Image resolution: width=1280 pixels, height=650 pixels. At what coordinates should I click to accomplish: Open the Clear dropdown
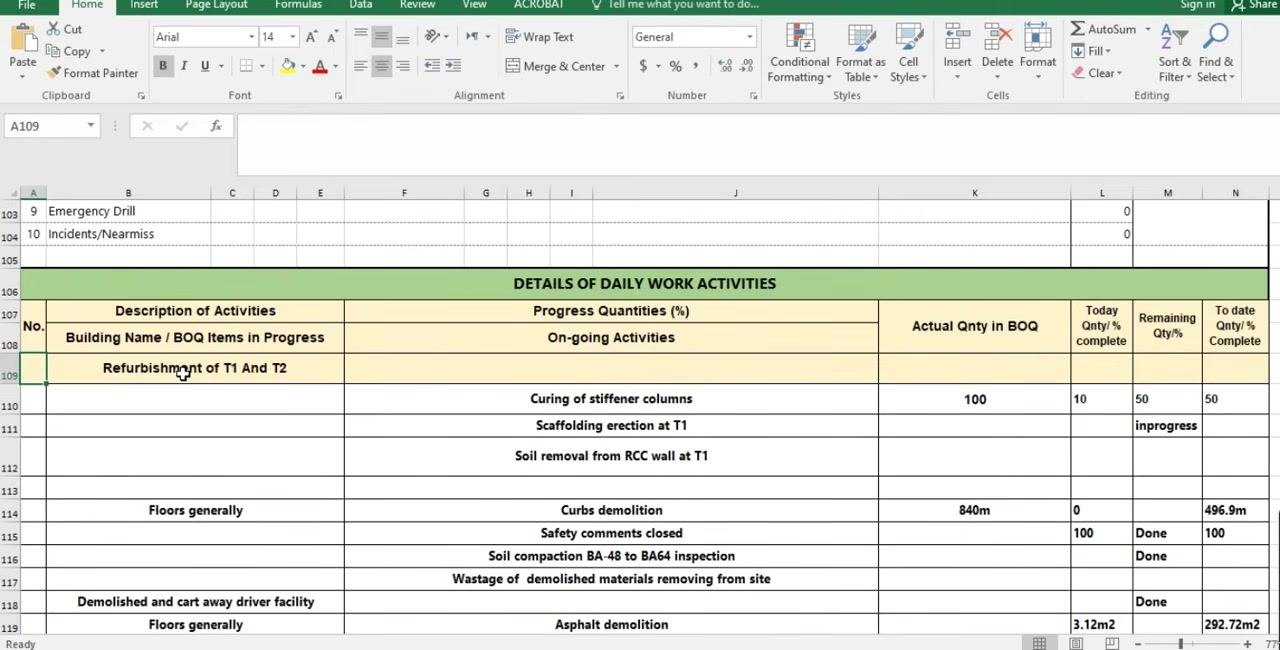click(x=1097, y=73)
